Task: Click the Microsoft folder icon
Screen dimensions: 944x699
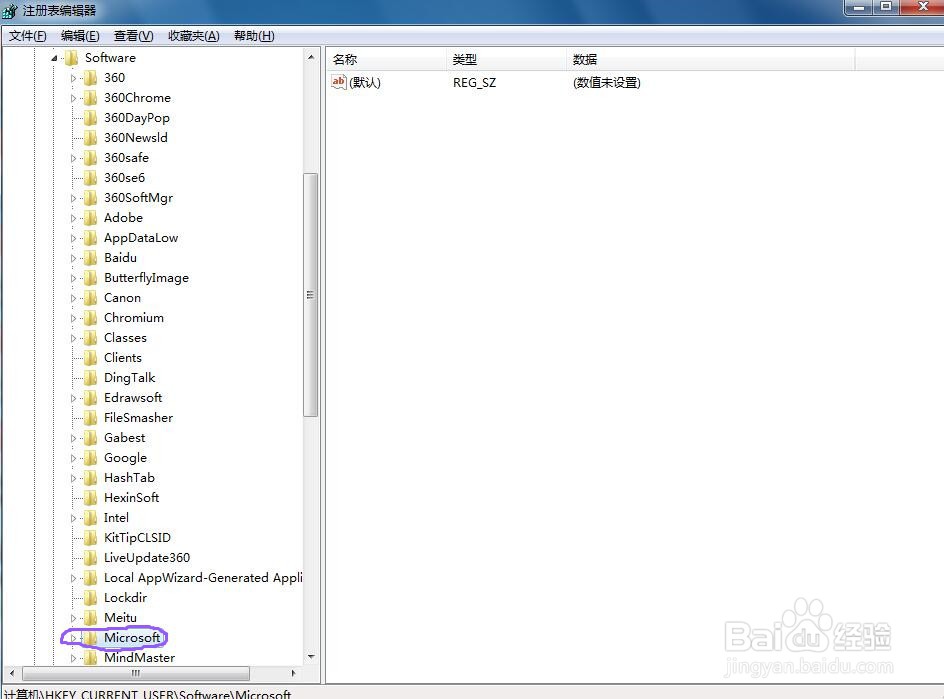Action: (90, 638)
